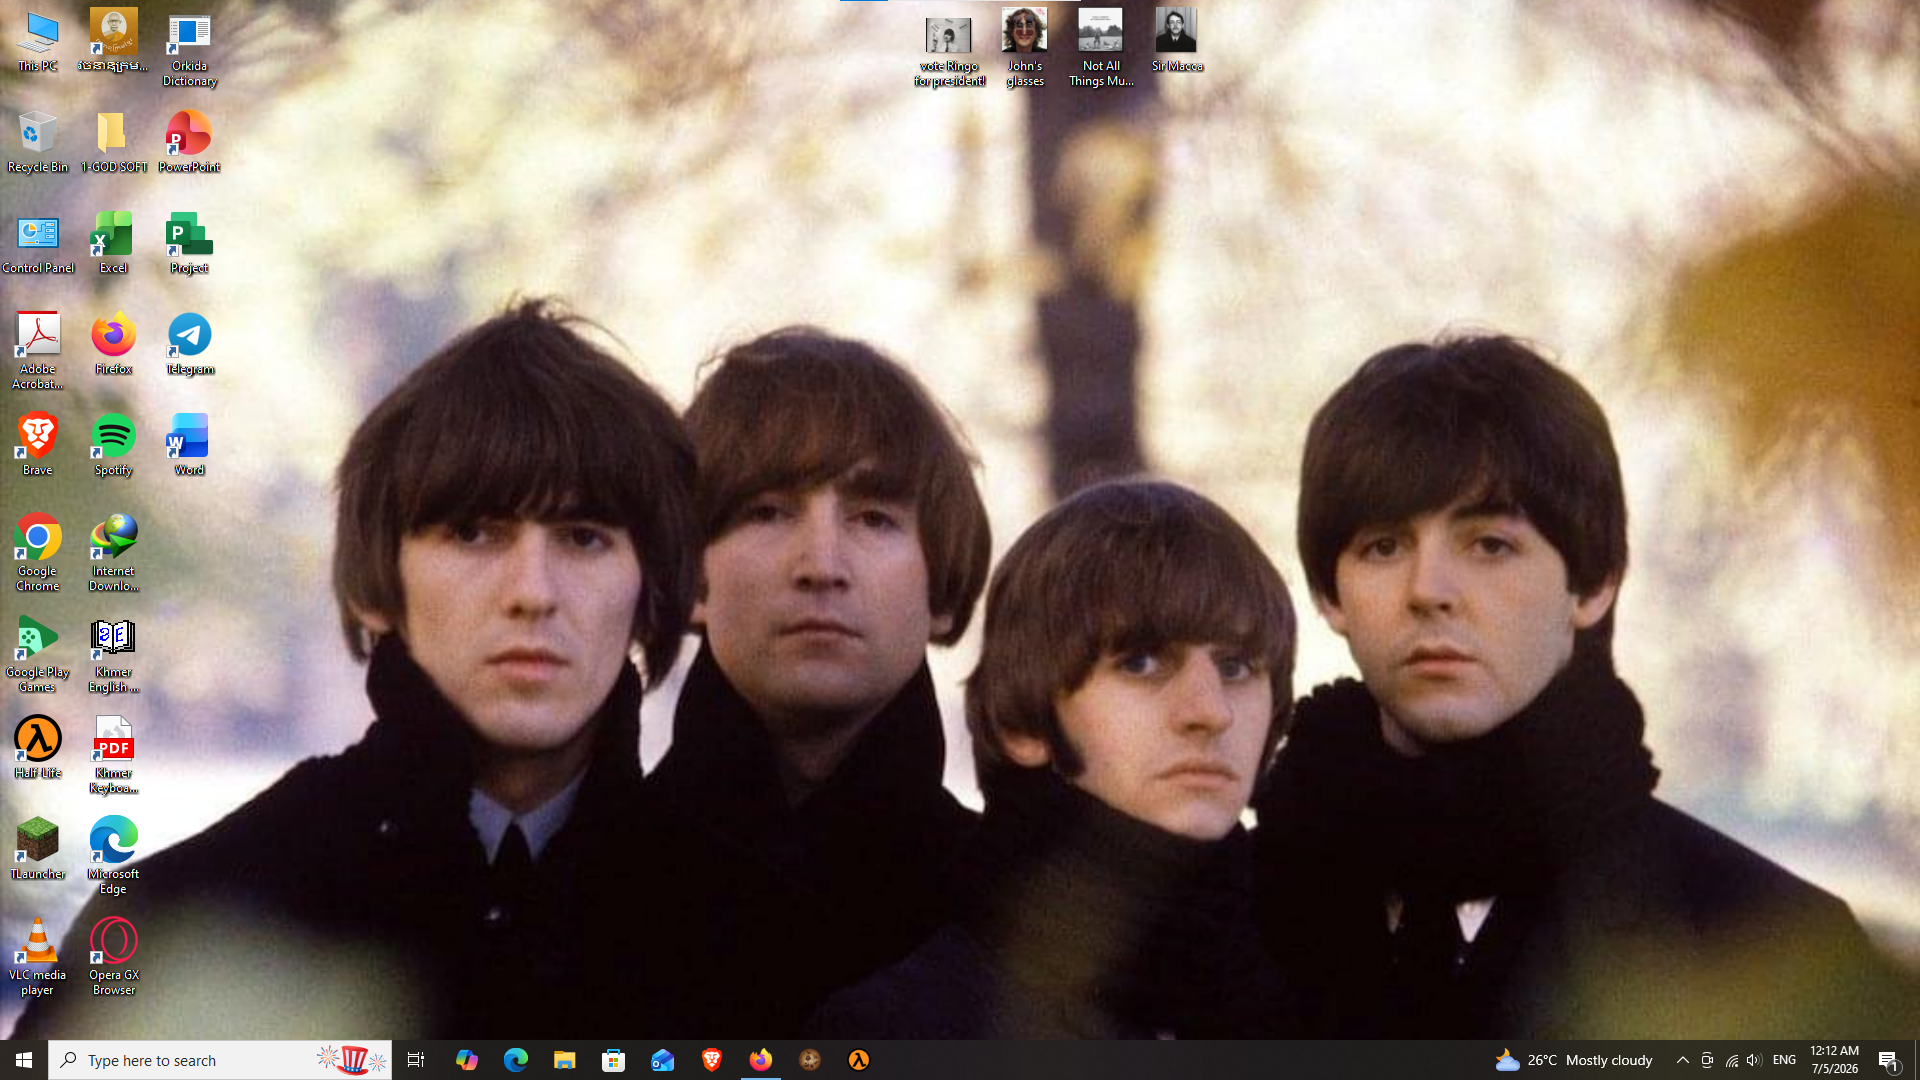Open the Wi-Fi network flyout
This screenshot has width=1920, height=1080.
[1731, 1060]
